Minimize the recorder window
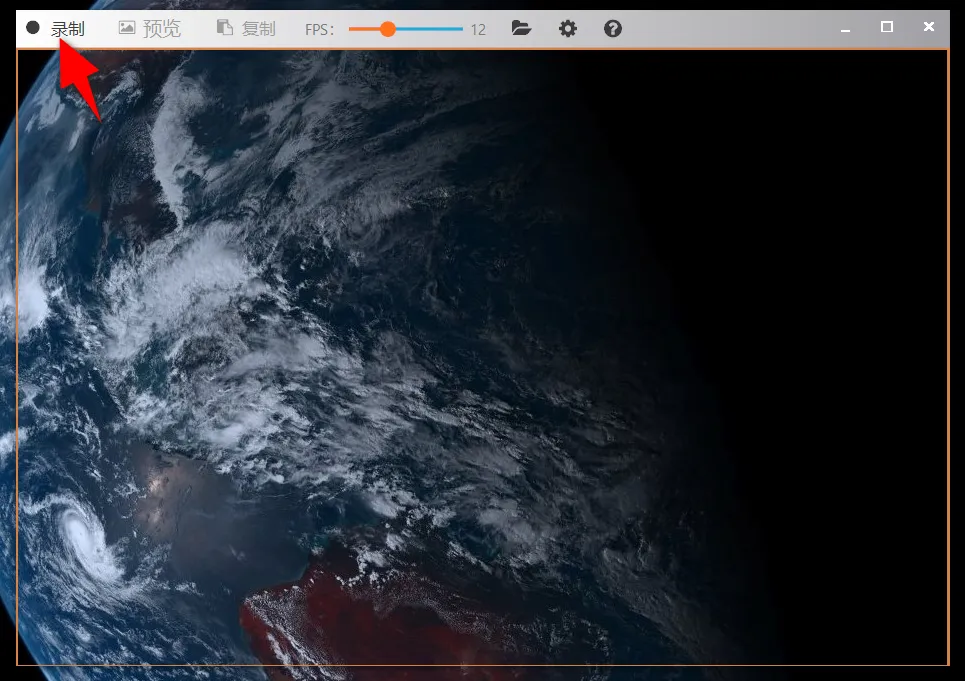The width and height of the screenshot is (965, 681). 846,29
